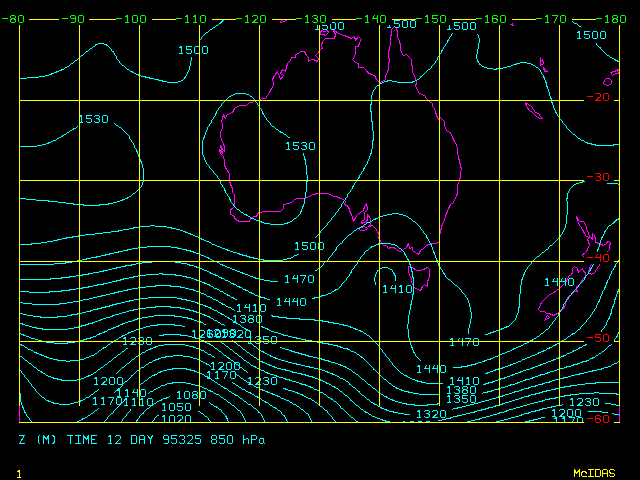This screenshot has height=480, width=640.
Task: Select the 1020 contour label at bottom
Action: (x=176, y=419)
